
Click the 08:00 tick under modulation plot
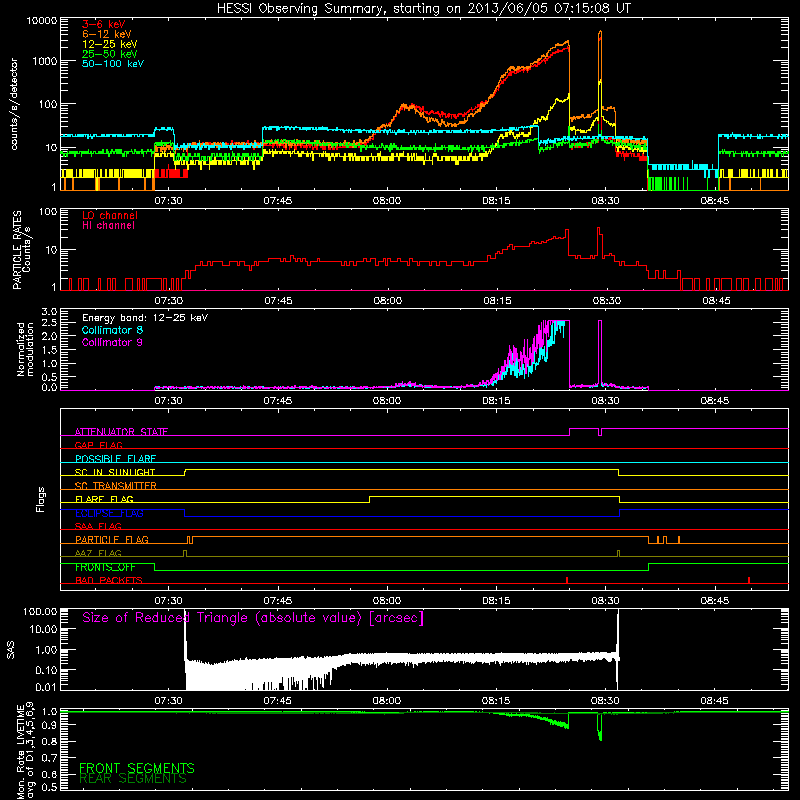coord(387,401)
